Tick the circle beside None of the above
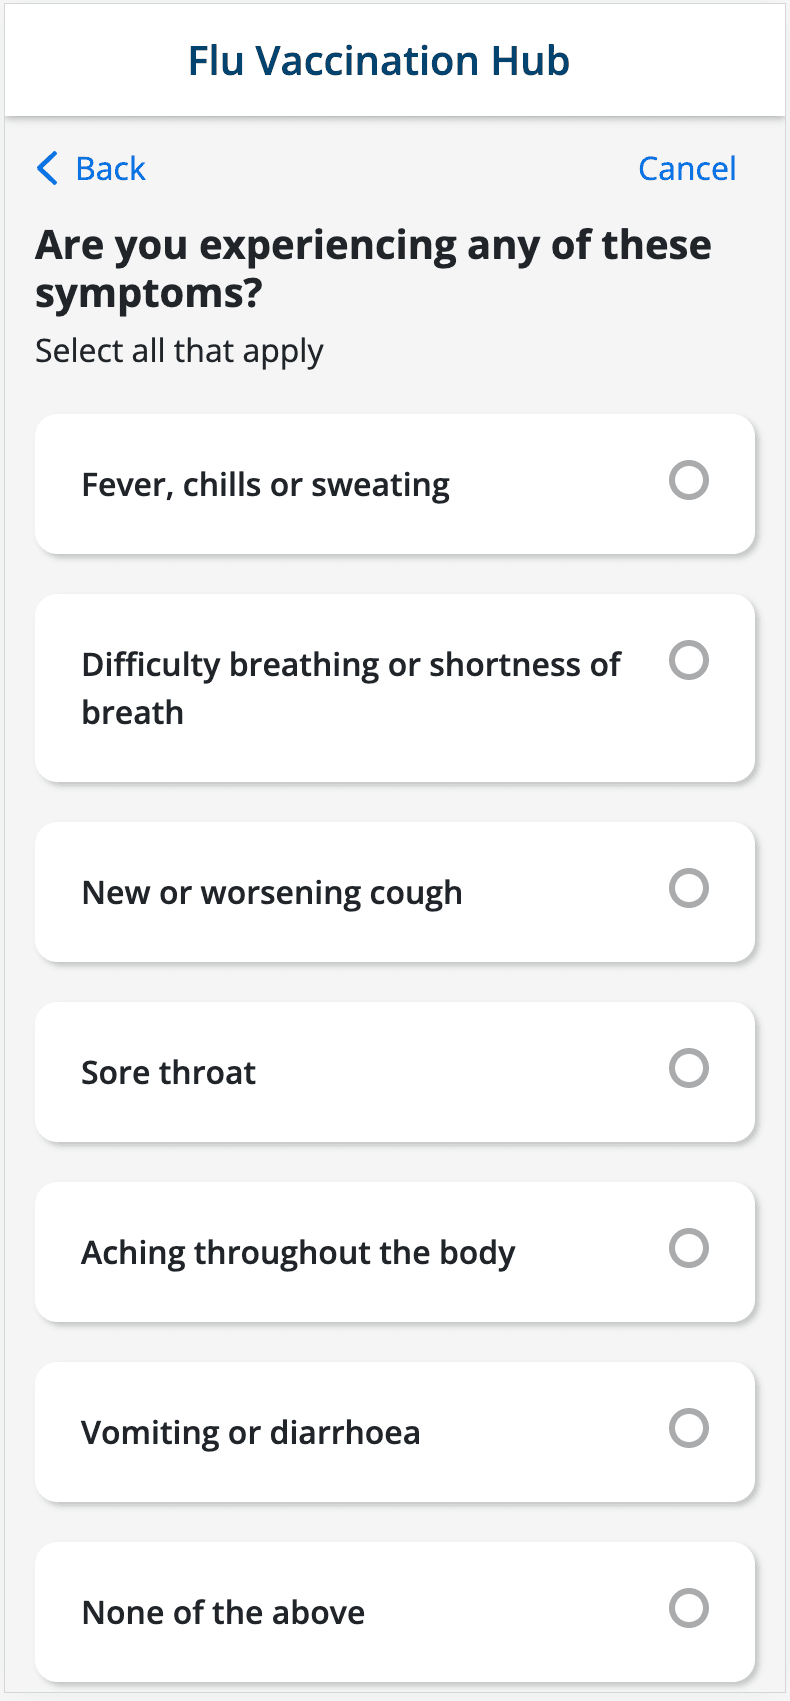 pos(689,1608)
